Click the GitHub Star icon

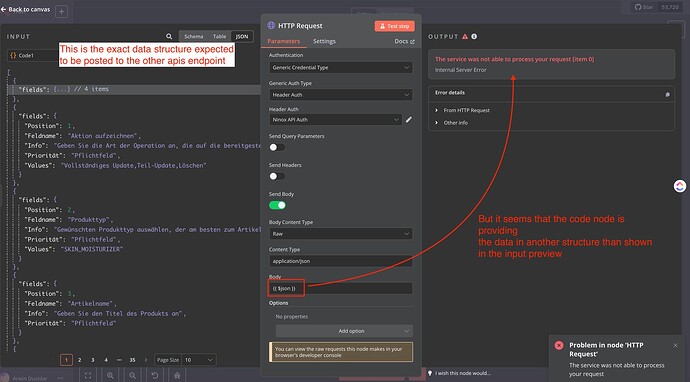(x=638, y=7)
